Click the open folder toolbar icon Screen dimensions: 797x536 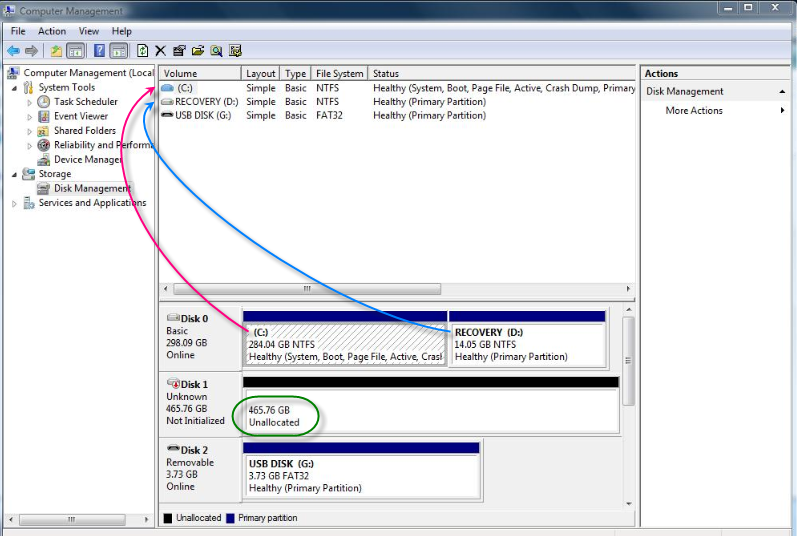[198, 50]
